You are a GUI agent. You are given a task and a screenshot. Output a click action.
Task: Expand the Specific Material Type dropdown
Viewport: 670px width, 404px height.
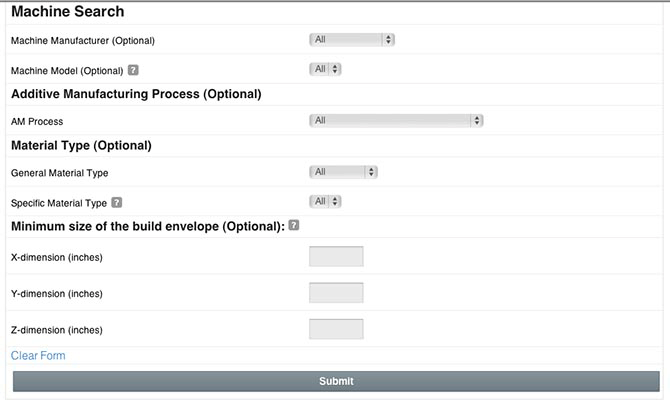point(325,201)
